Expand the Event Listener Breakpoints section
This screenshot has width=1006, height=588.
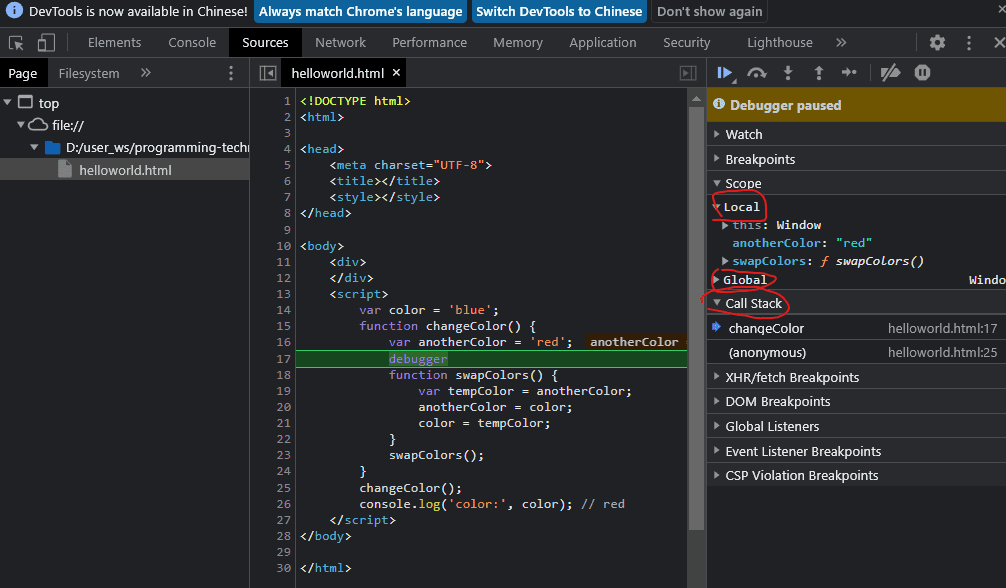click(802, 451)
